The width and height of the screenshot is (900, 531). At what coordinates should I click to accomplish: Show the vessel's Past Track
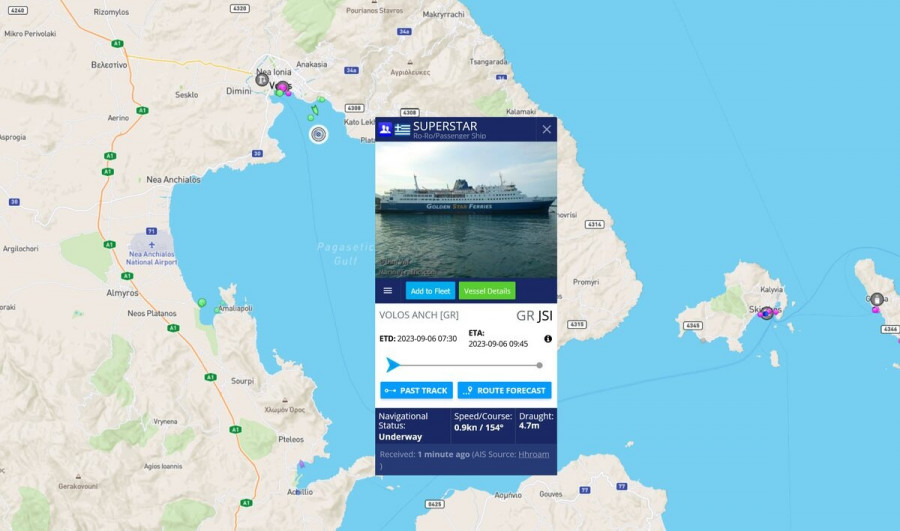pos(417,390)
